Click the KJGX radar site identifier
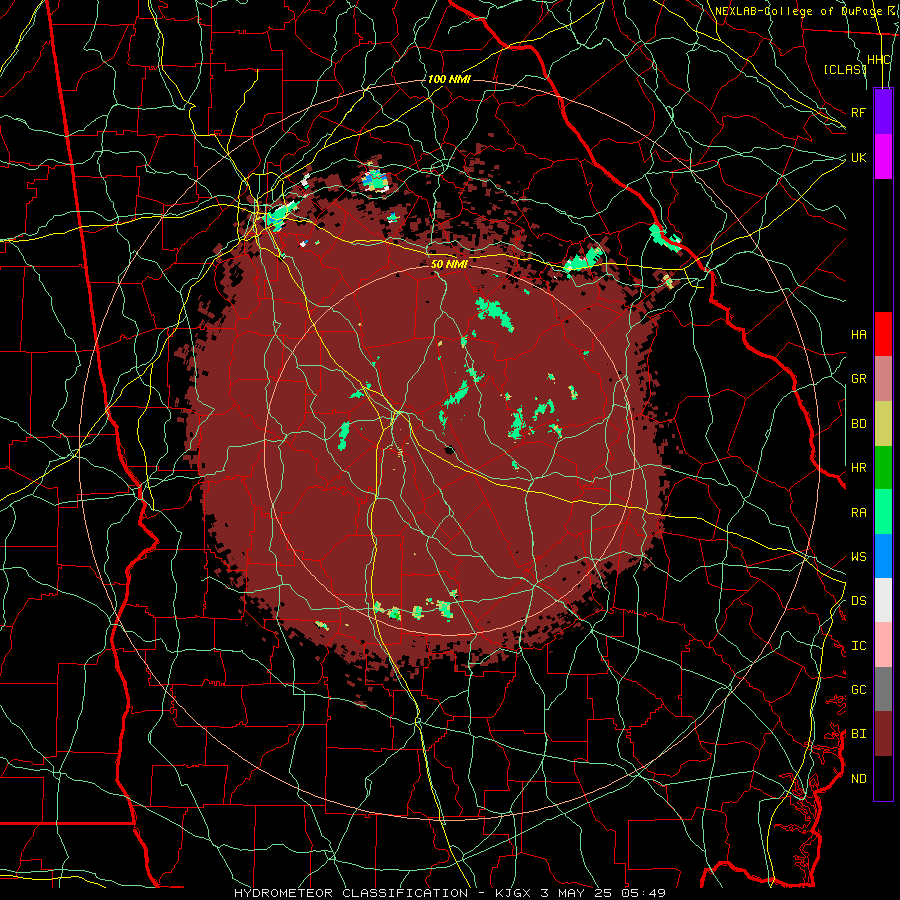 515,893
